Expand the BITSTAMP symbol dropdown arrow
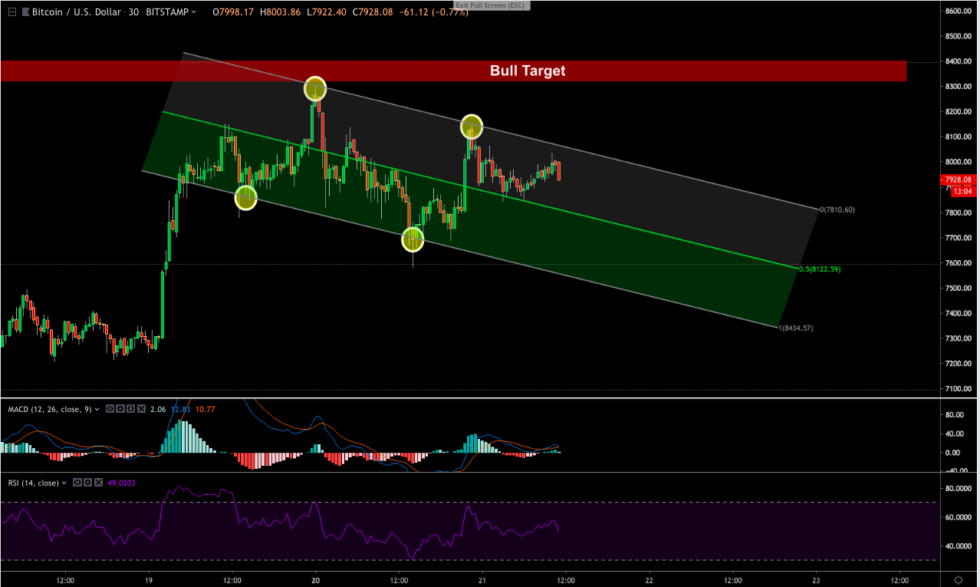Viewport: 980px width, 587px height. tap(193, 11)
